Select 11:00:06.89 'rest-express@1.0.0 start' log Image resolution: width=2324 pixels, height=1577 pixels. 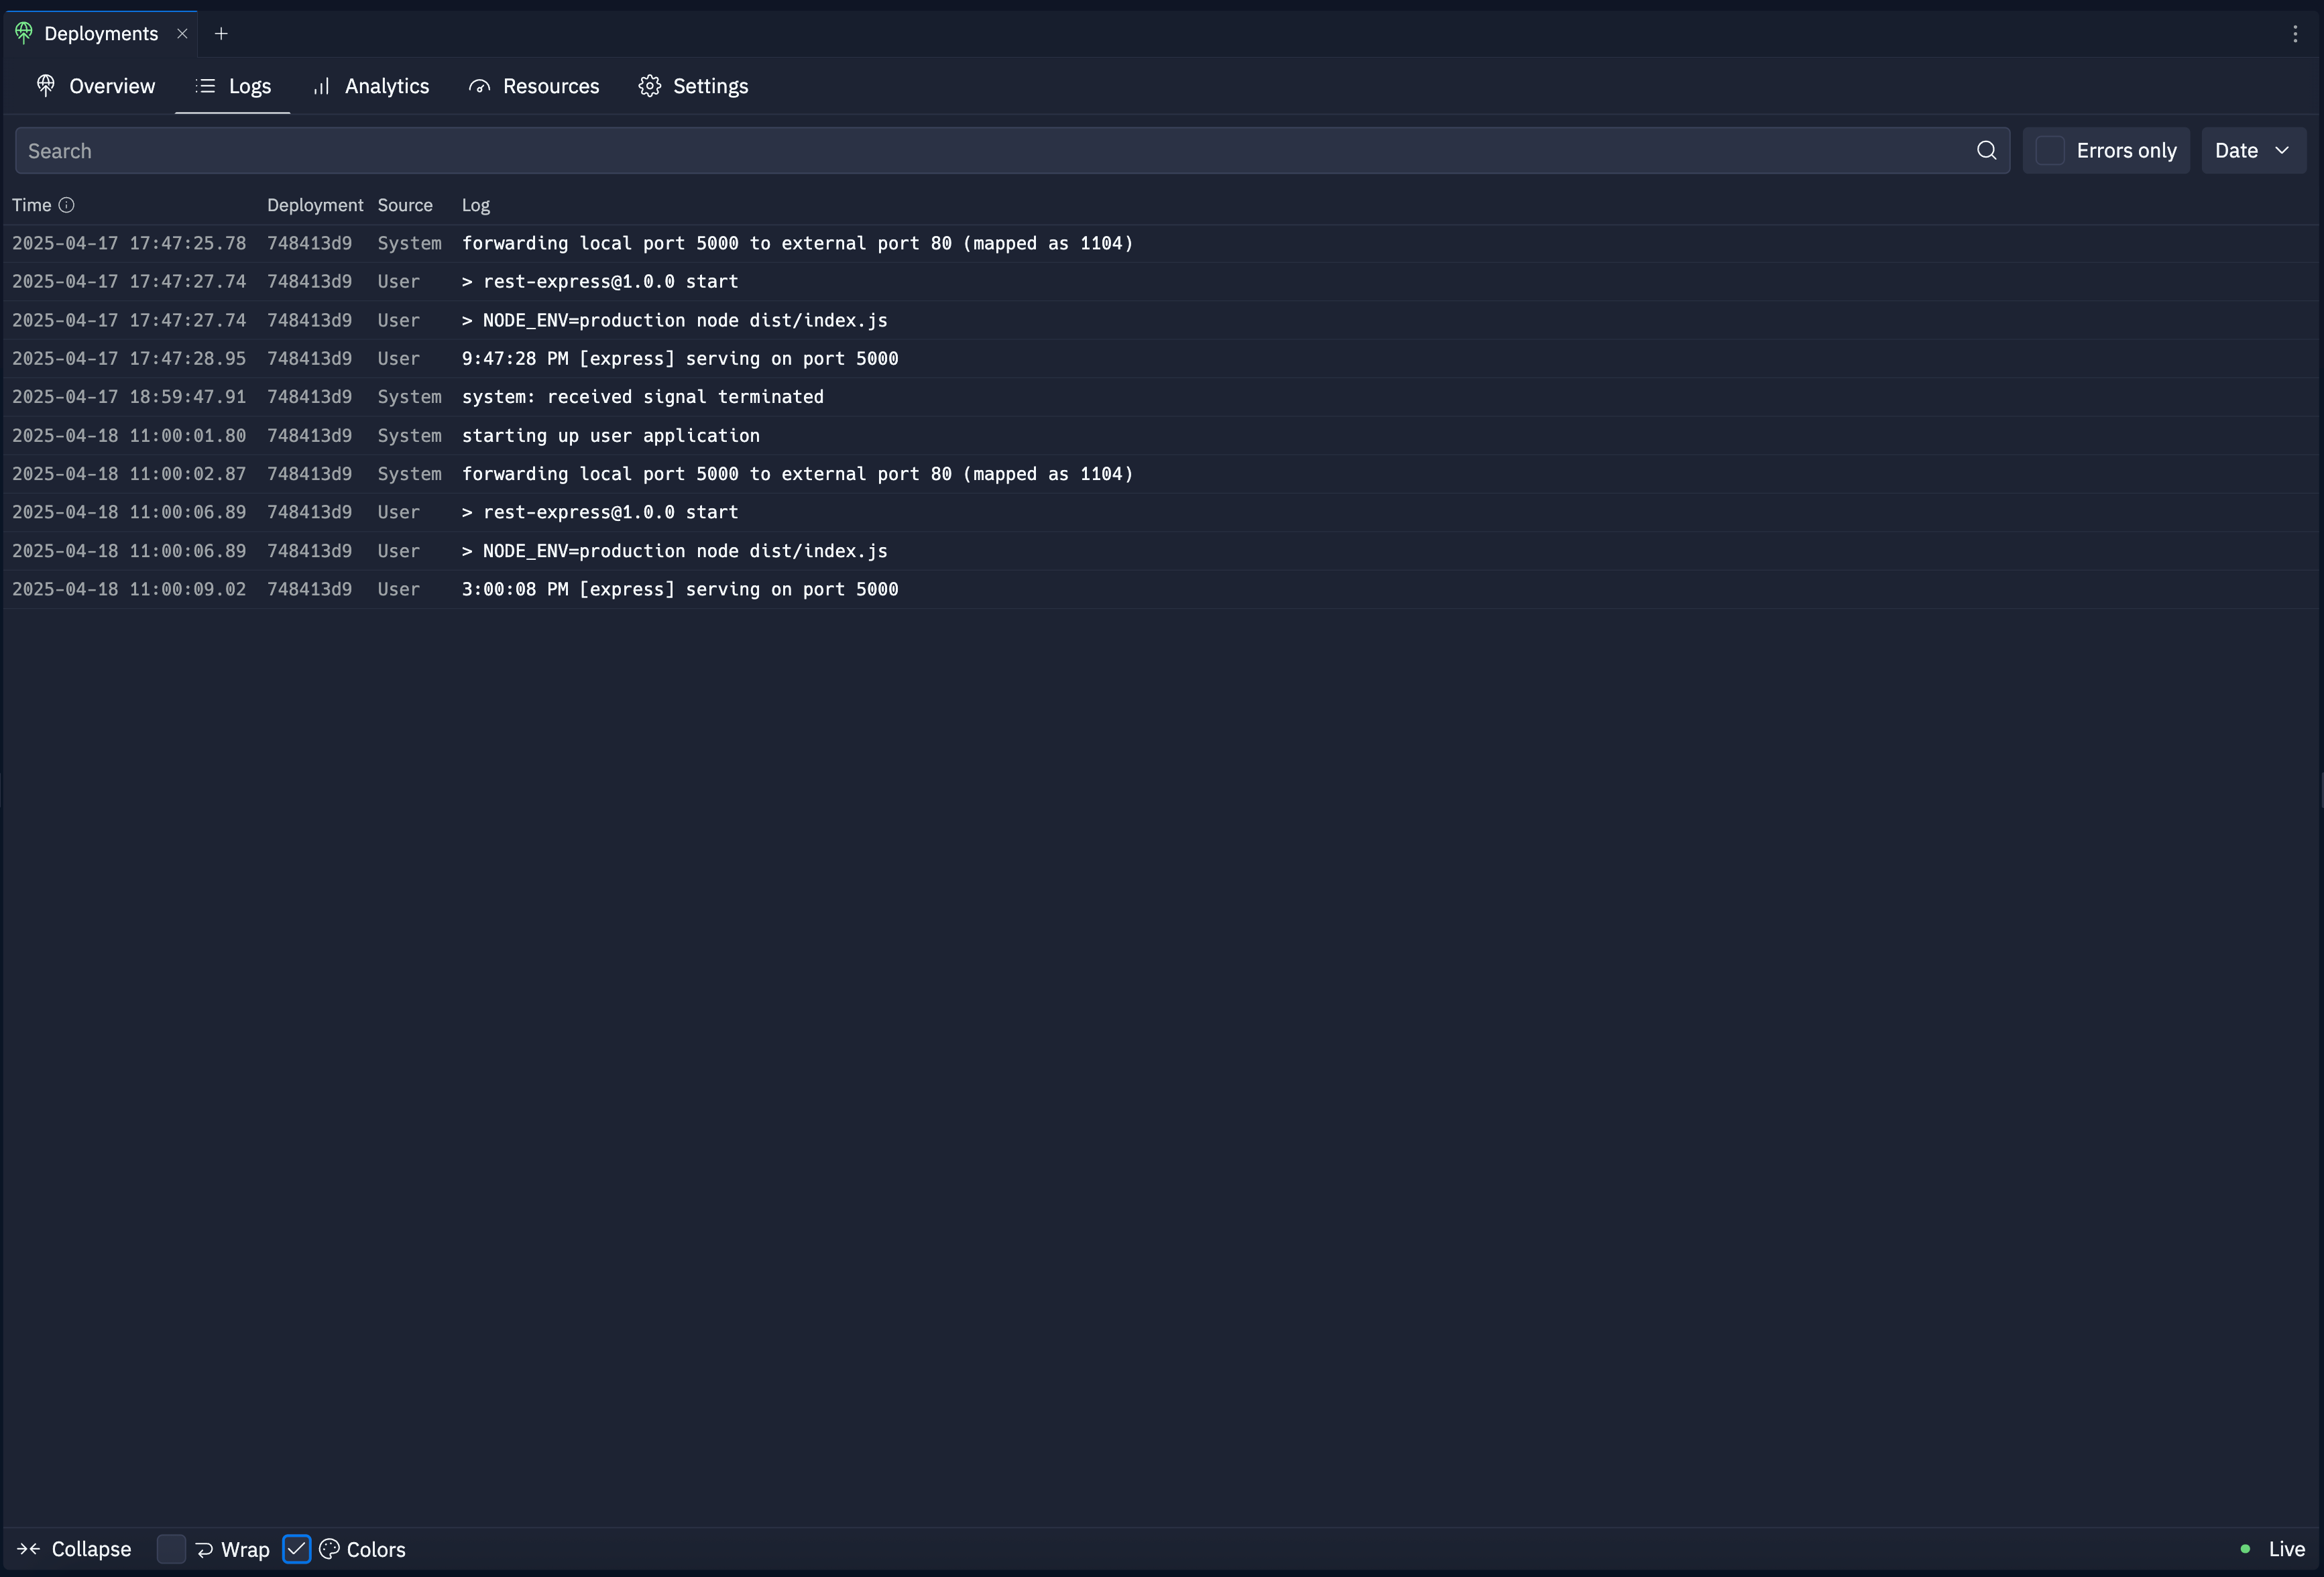click(600, 512)
